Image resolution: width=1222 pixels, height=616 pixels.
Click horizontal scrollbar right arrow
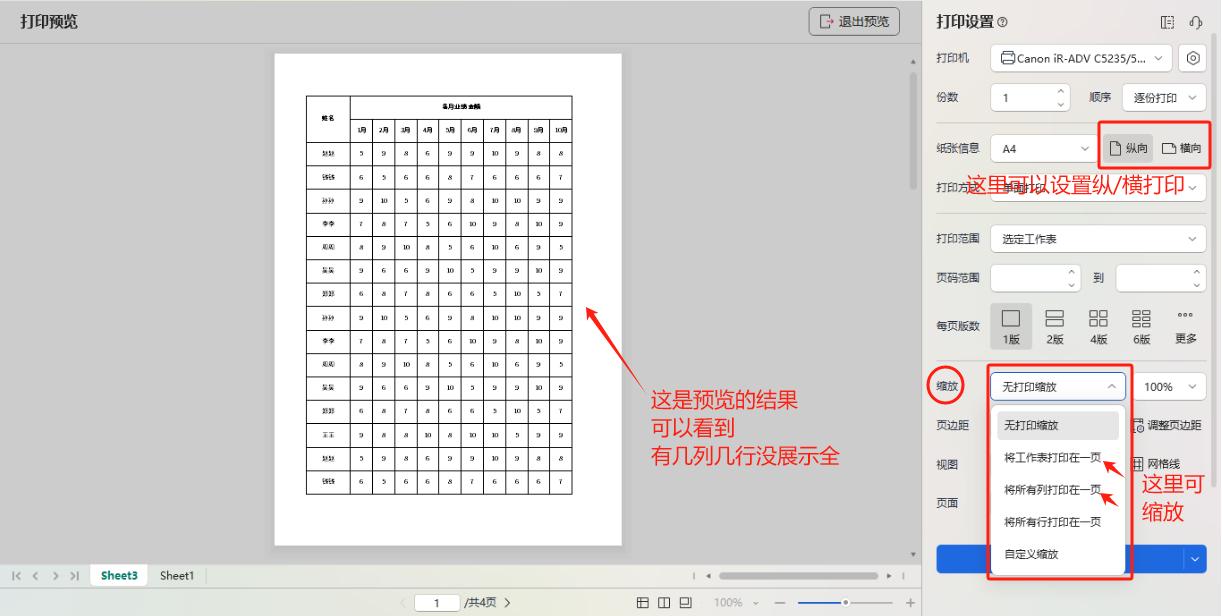click(x=891, y=576)
